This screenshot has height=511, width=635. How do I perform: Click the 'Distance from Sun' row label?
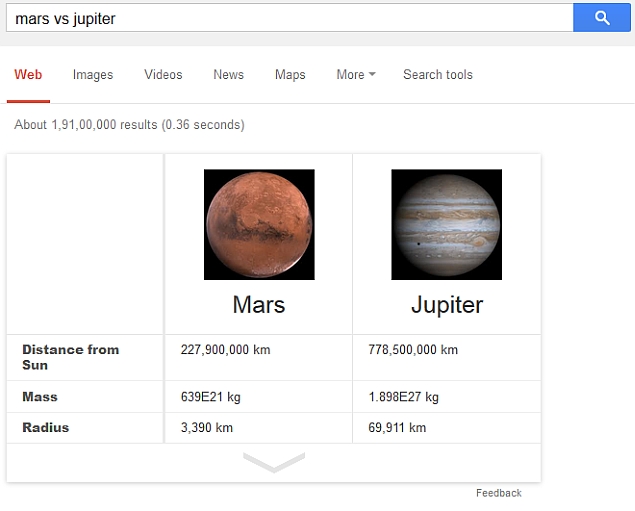coord(70,357)
